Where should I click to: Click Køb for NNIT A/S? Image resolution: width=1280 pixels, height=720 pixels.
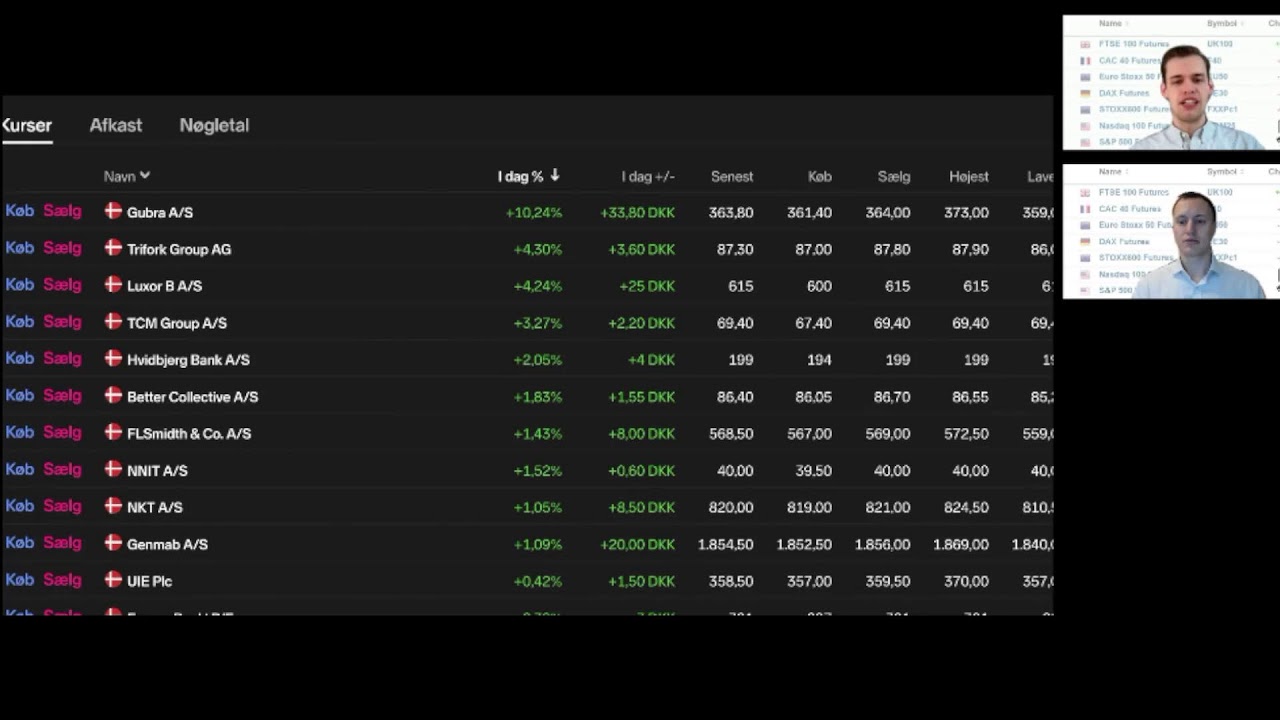click(x=20, y=469)
